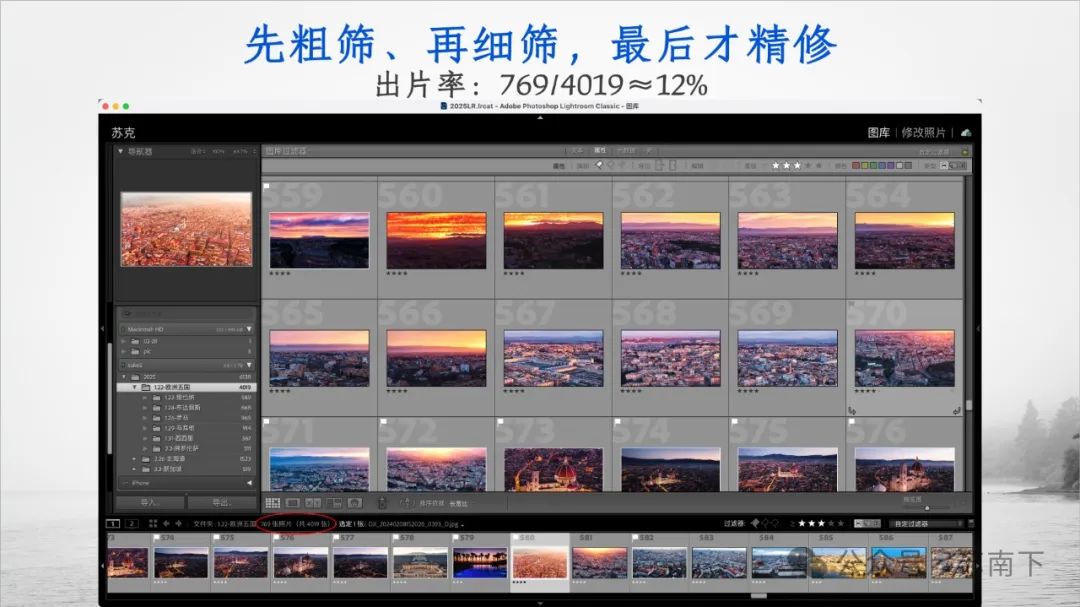The height and width of the screenshot is (607, 1080).
Task: Toggle the filter lock icon in filter bar
Action: point(964,152)
